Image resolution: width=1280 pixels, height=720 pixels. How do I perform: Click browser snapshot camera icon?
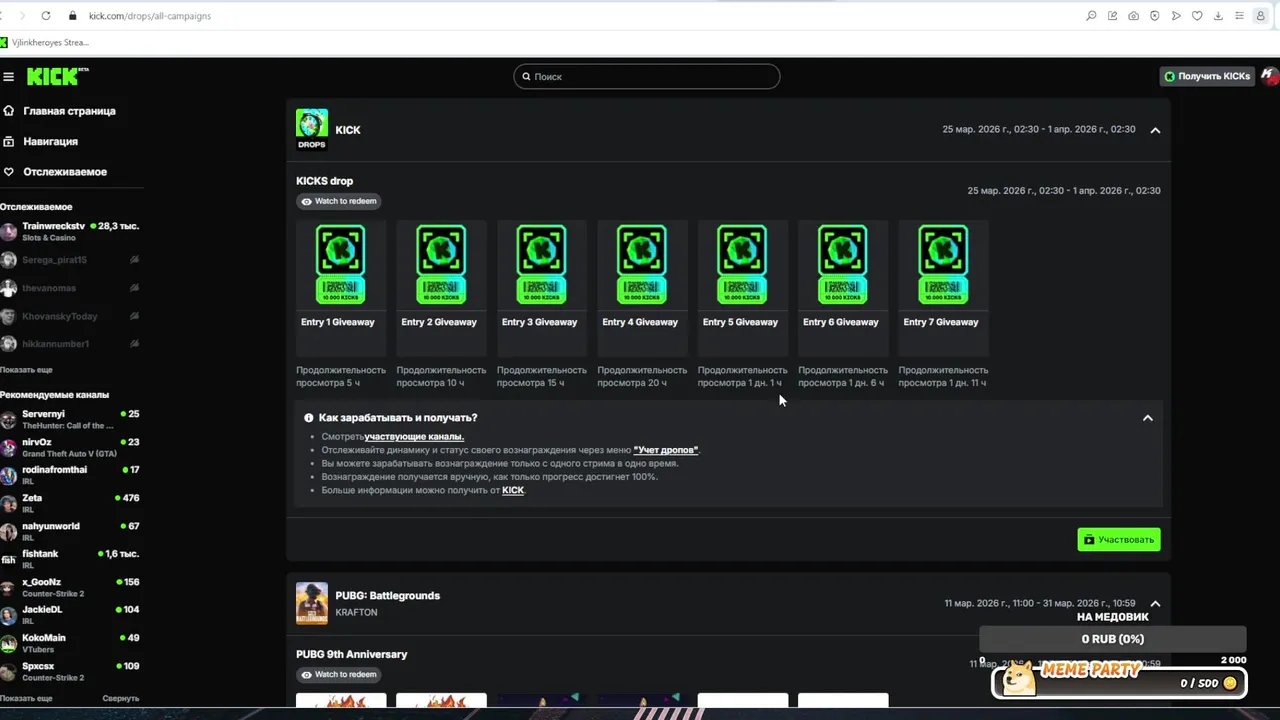tap(1133, 16)
